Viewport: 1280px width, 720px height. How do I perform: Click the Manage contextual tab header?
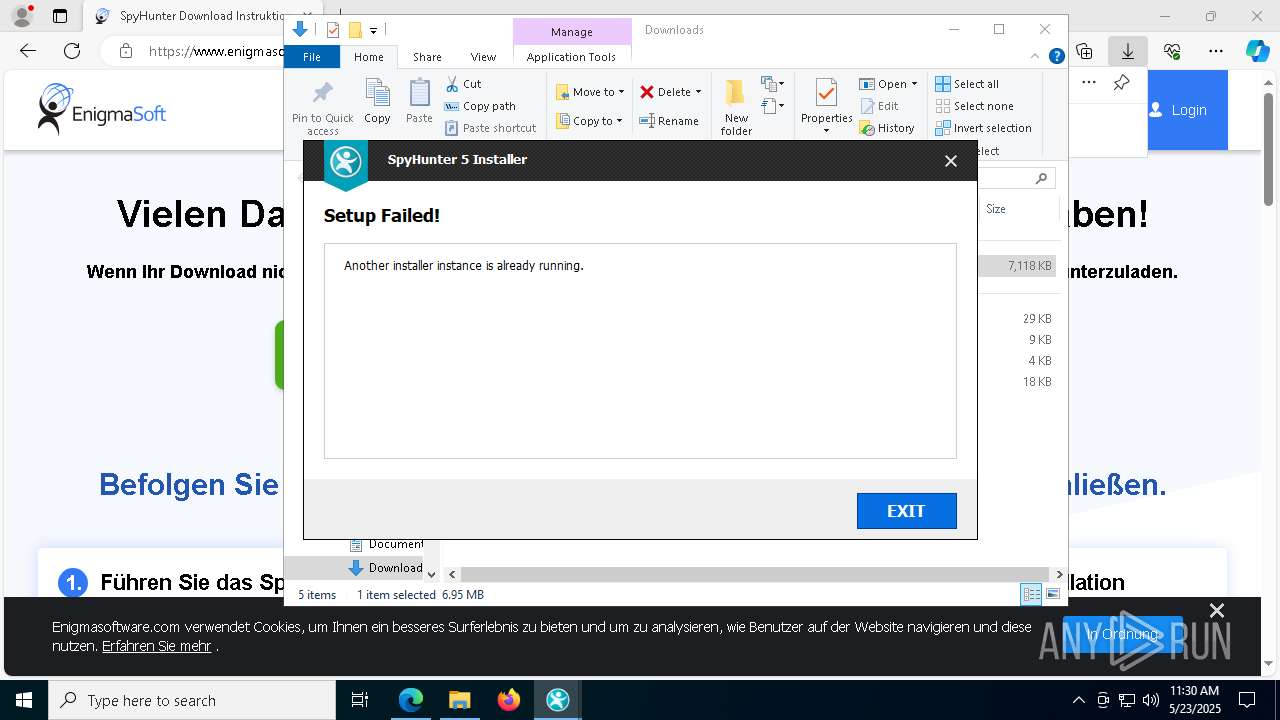[572, 32]
